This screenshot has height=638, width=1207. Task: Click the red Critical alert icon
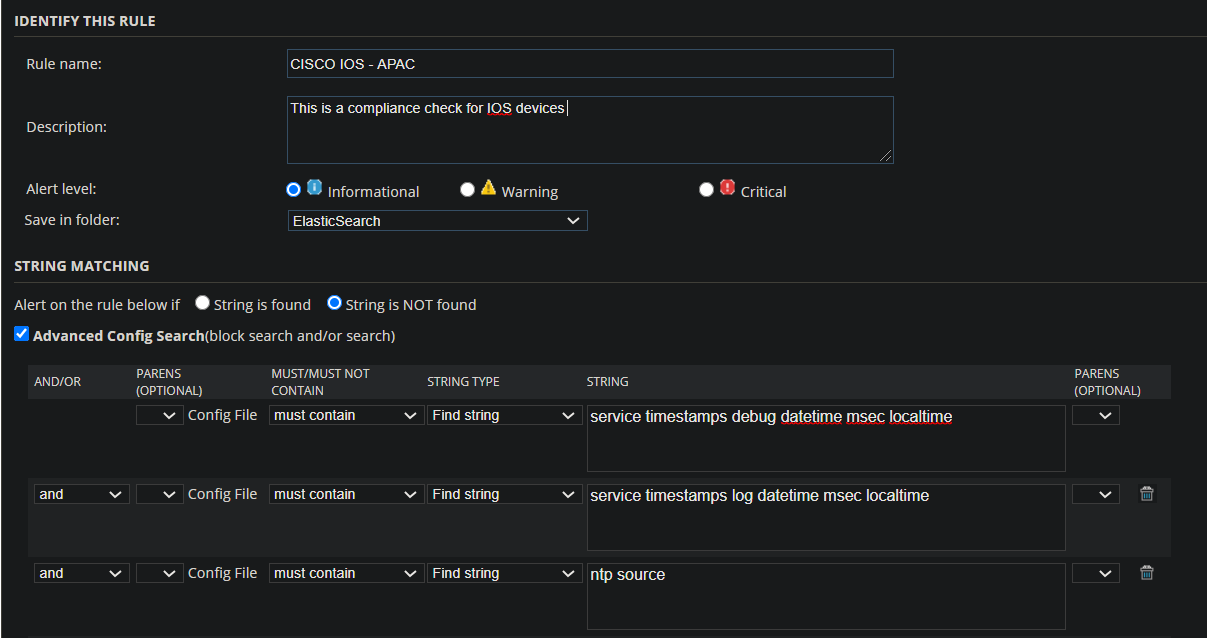point(727,187)
